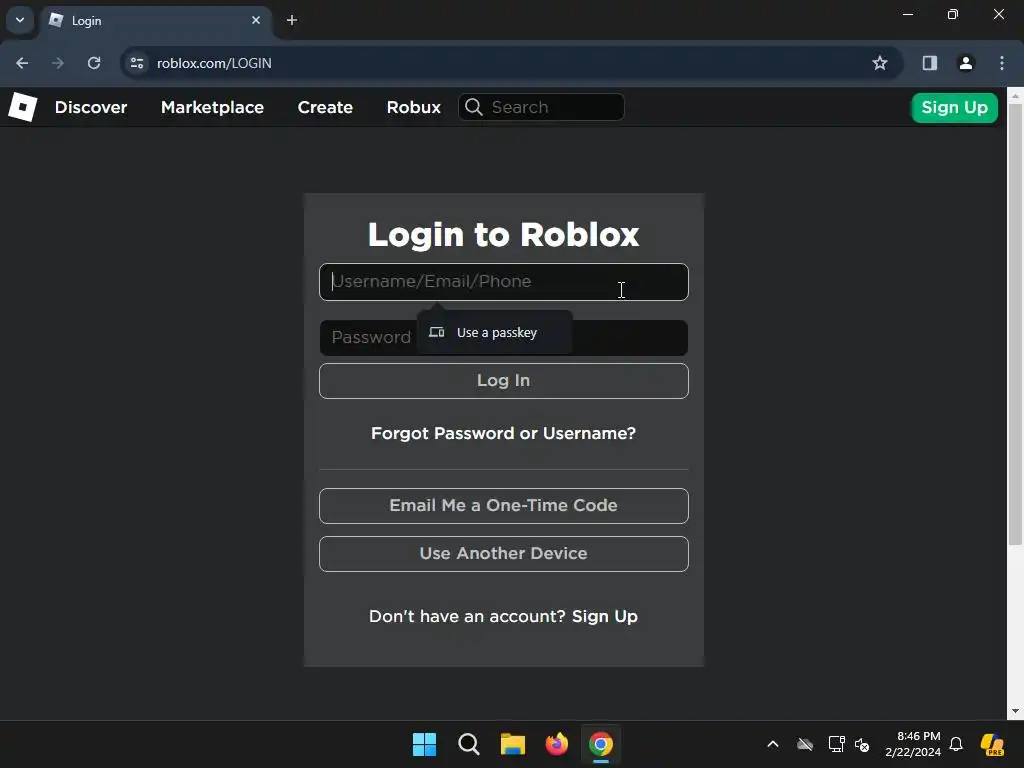This screenshot has height=768, width=1024.
Task: Close the Login tab
Action: (x=256, y=20)
